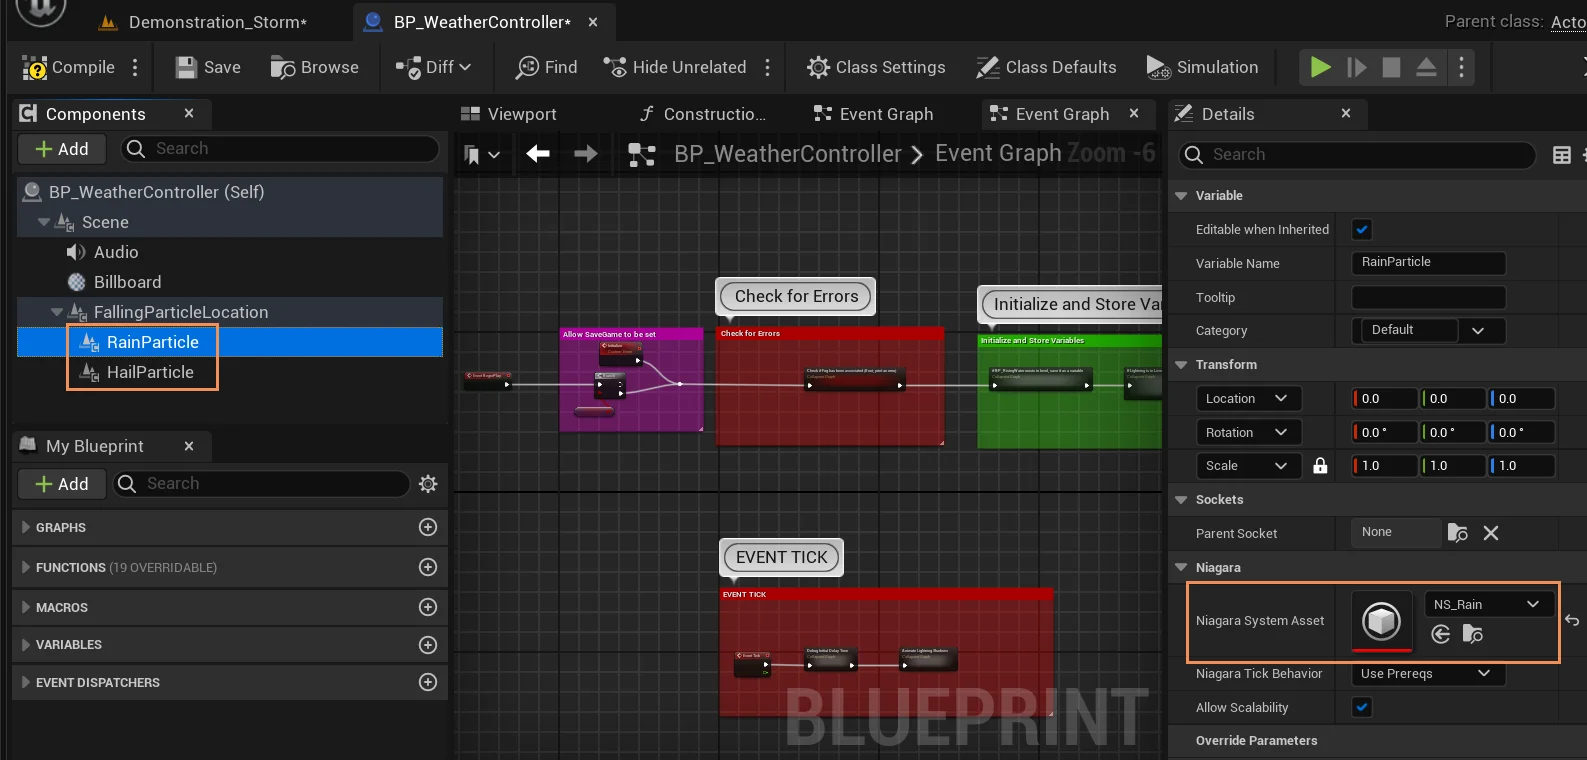Click the graph navigate back arrow
This screenshot has width=1587, height=760.
coord(538,154)
